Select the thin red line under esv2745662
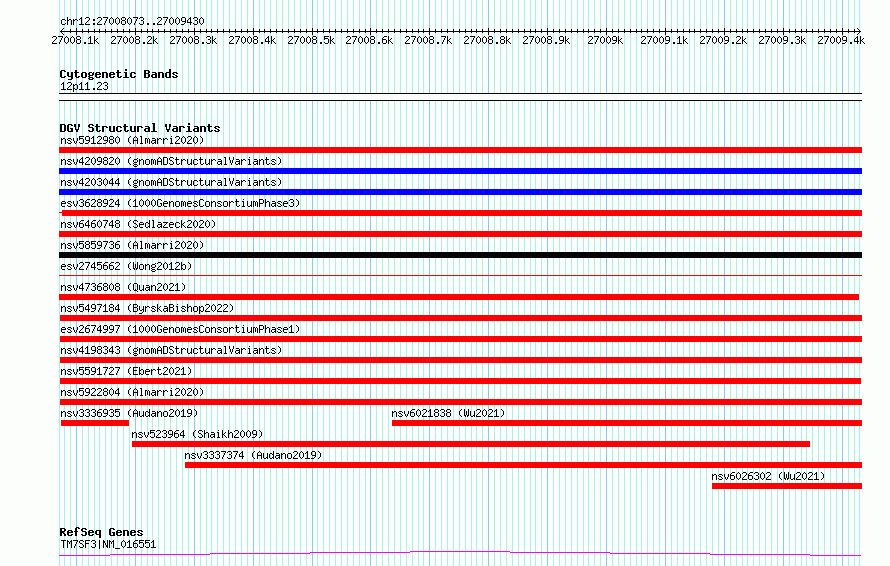890x566 pixels. (x=460, y=276)
